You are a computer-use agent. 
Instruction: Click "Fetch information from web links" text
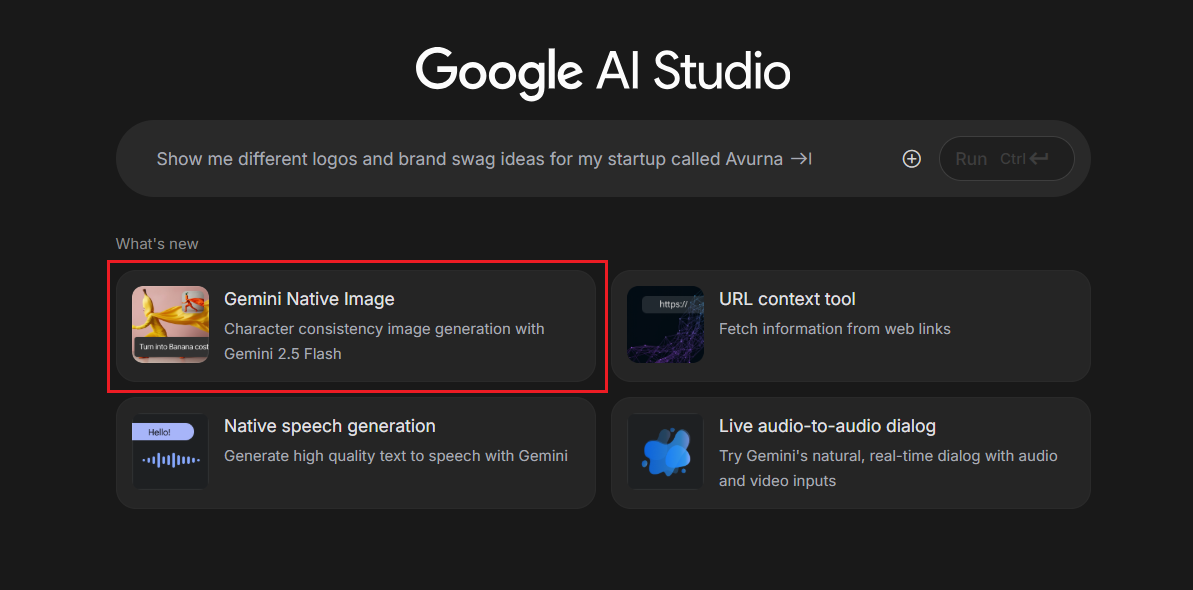[835, 329]
